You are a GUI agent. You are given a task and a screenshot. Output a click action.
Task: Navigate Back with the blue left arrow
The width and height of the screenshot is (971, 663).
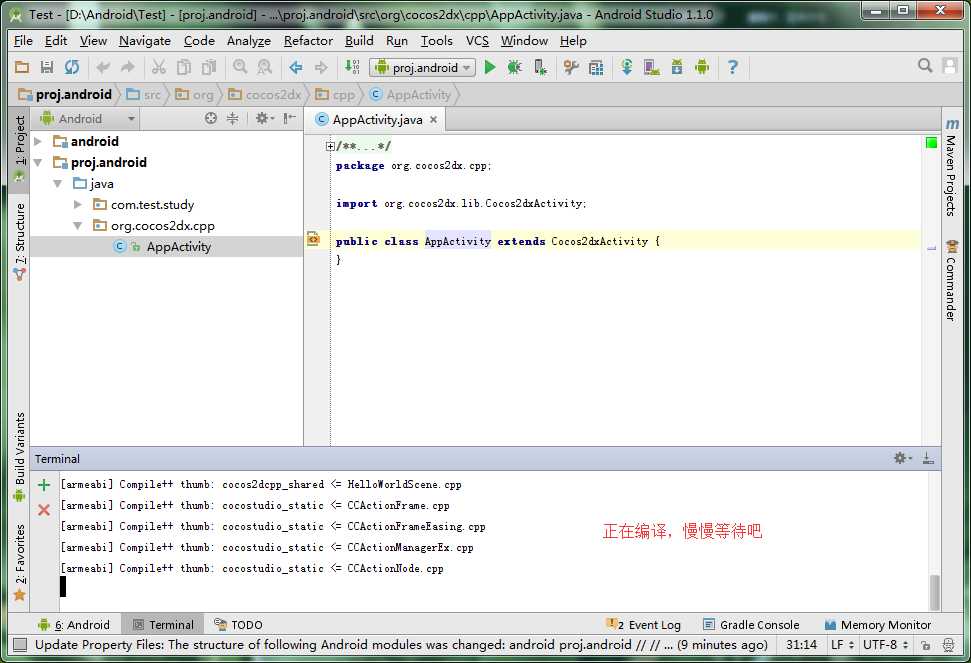296,67
